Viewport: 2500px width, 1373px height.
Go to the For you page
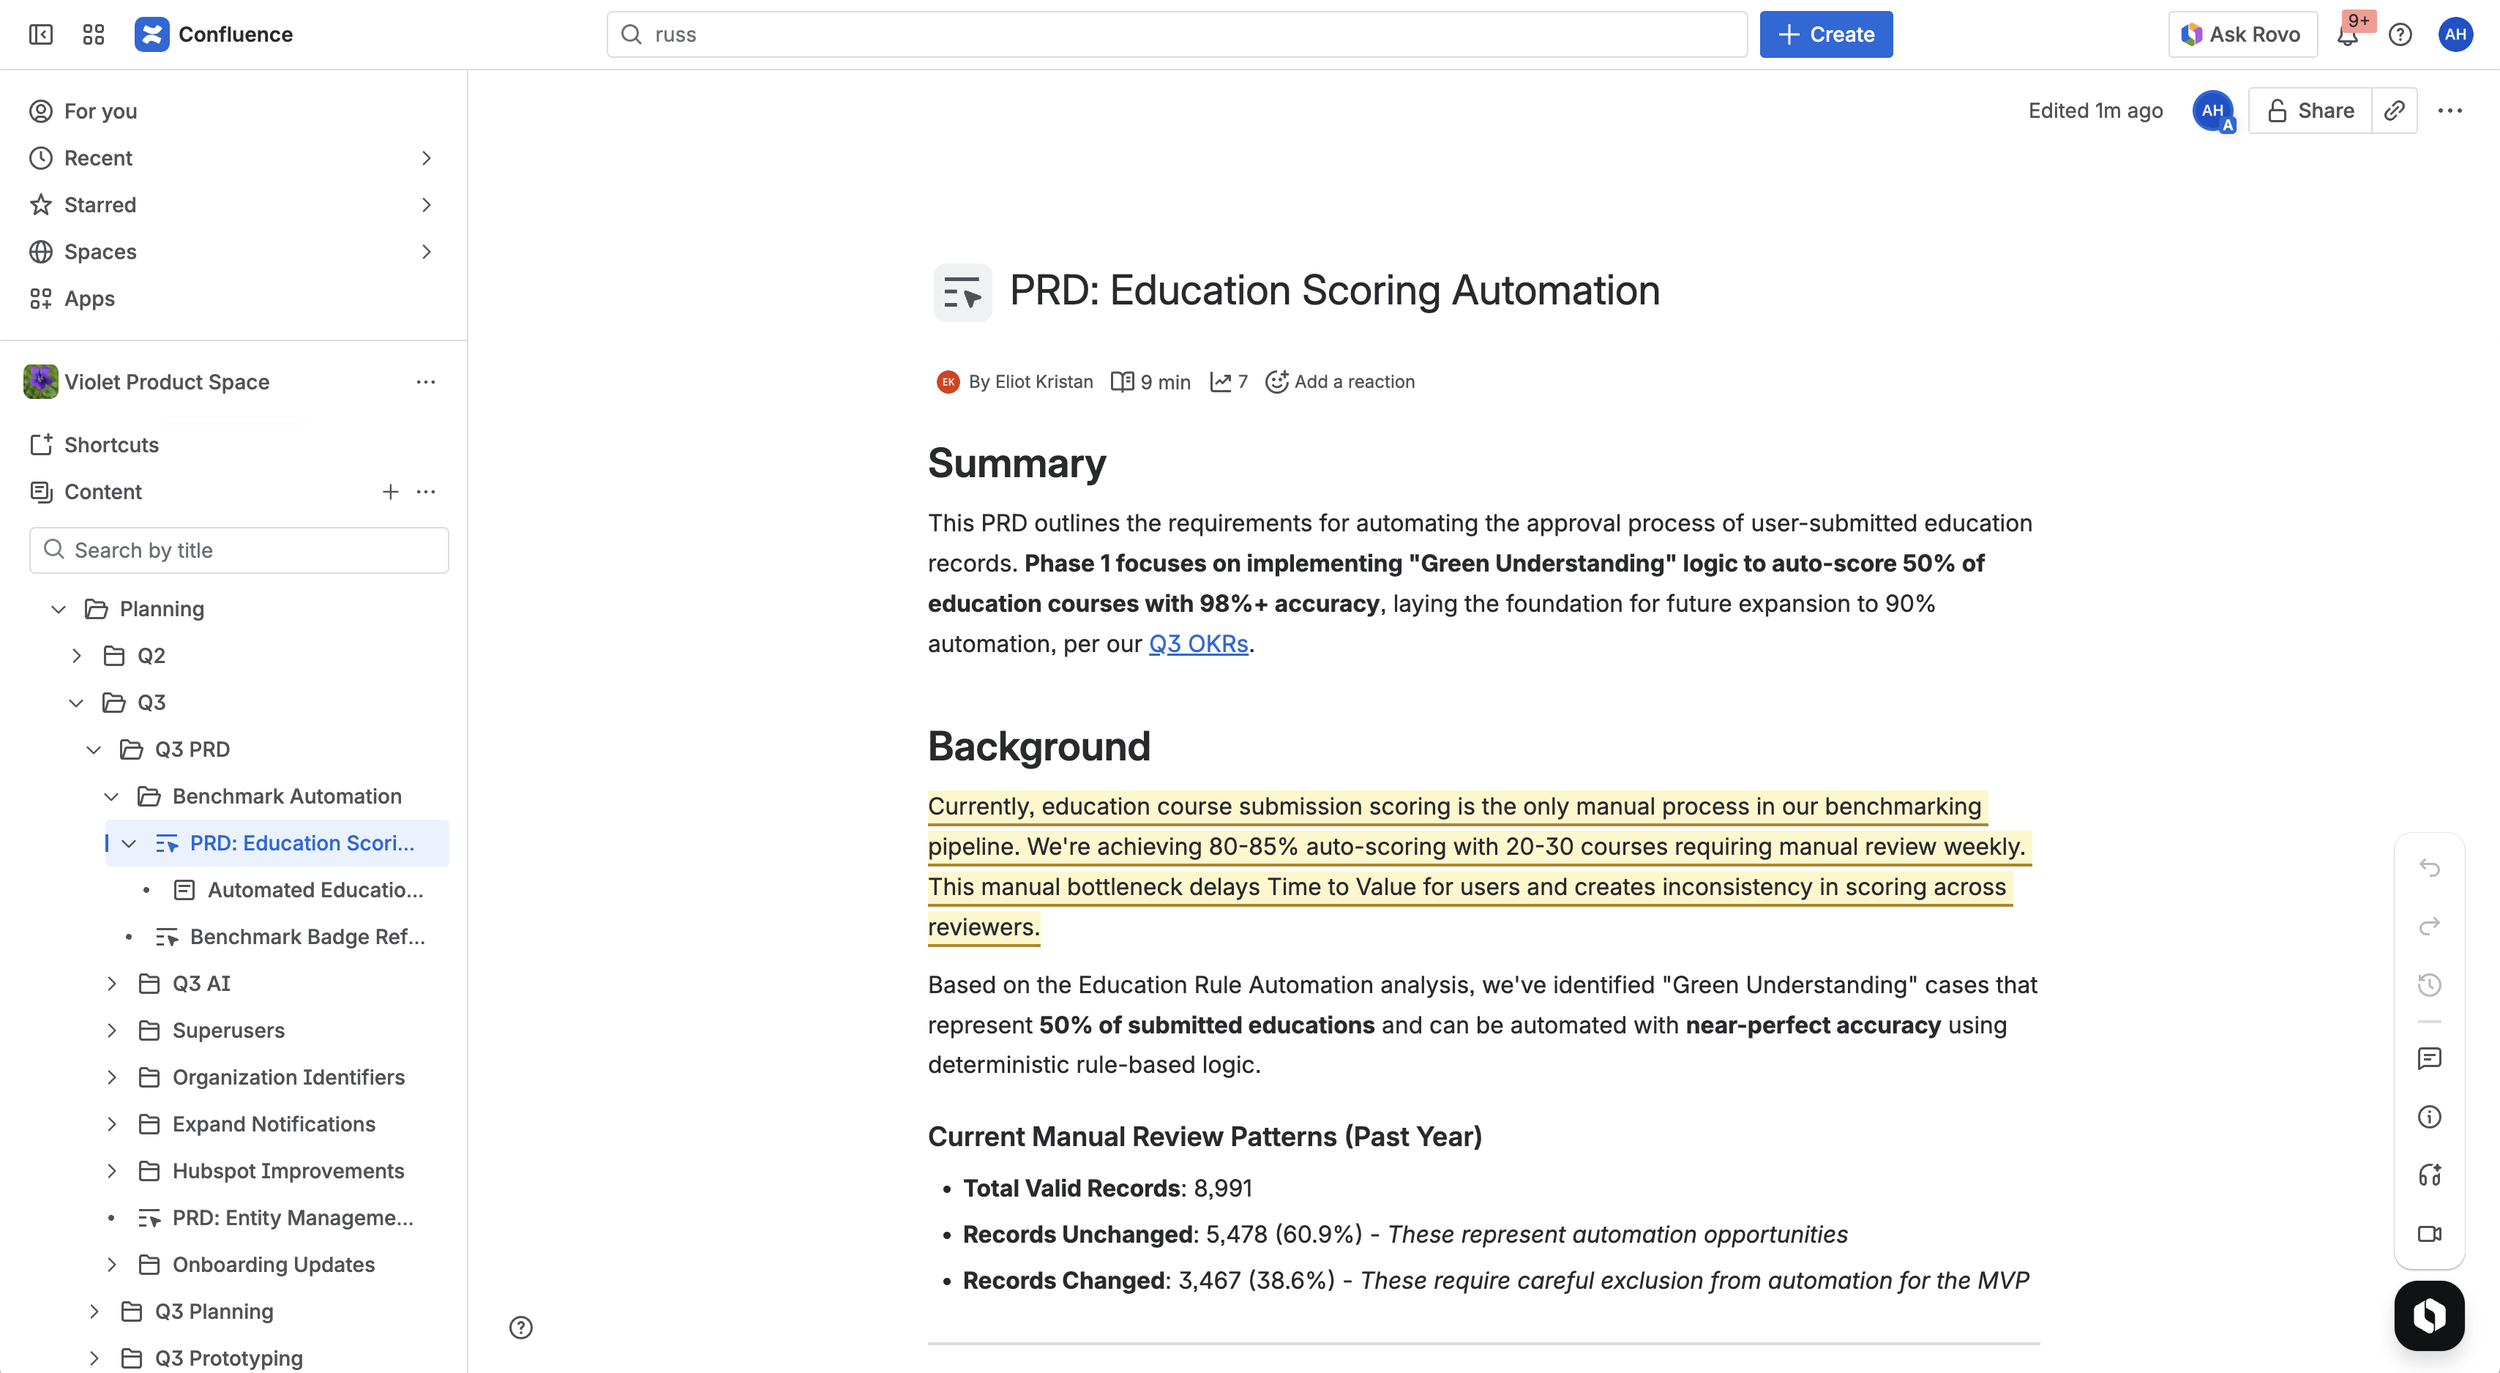click(100, 111)
